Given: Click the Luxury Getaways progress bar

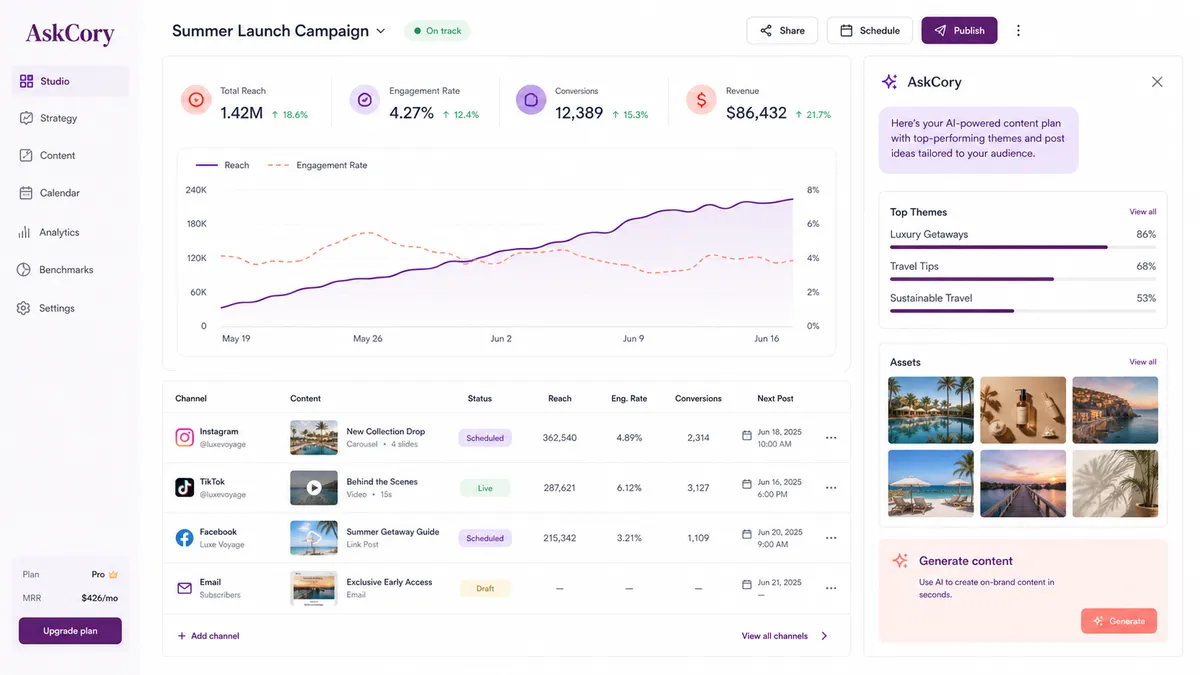Looking at the screenshot, I should pos(1023,247).
